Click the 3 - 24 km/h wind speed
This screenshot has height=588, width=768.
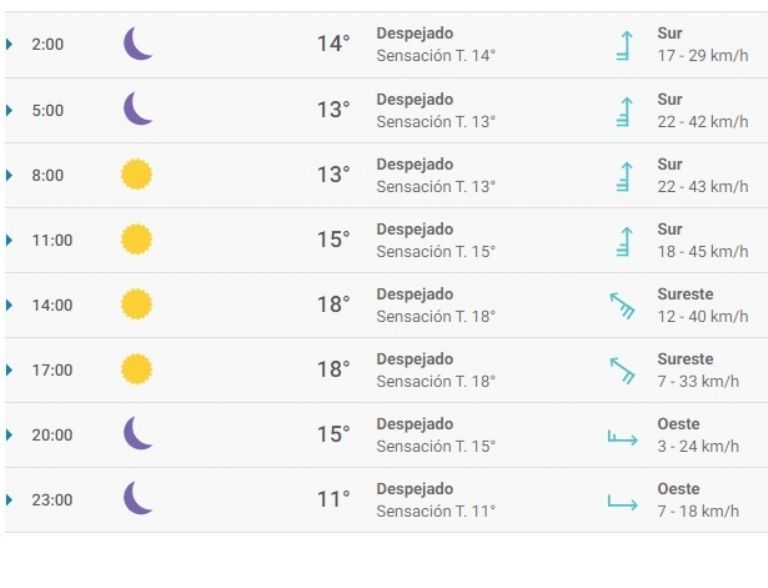698,446
